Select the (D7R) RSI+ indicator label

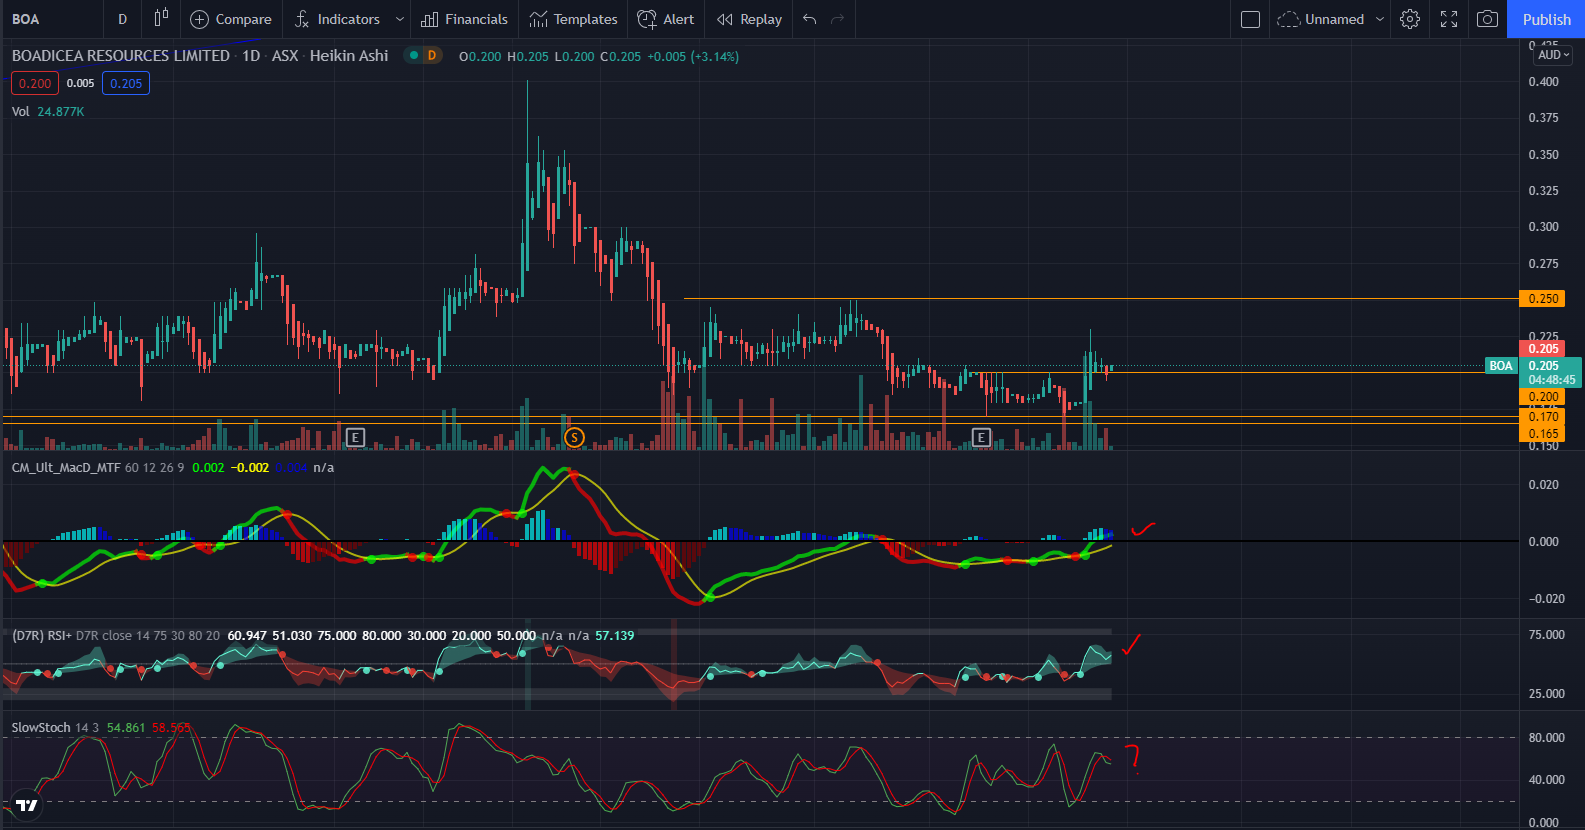tap(42, 635)
